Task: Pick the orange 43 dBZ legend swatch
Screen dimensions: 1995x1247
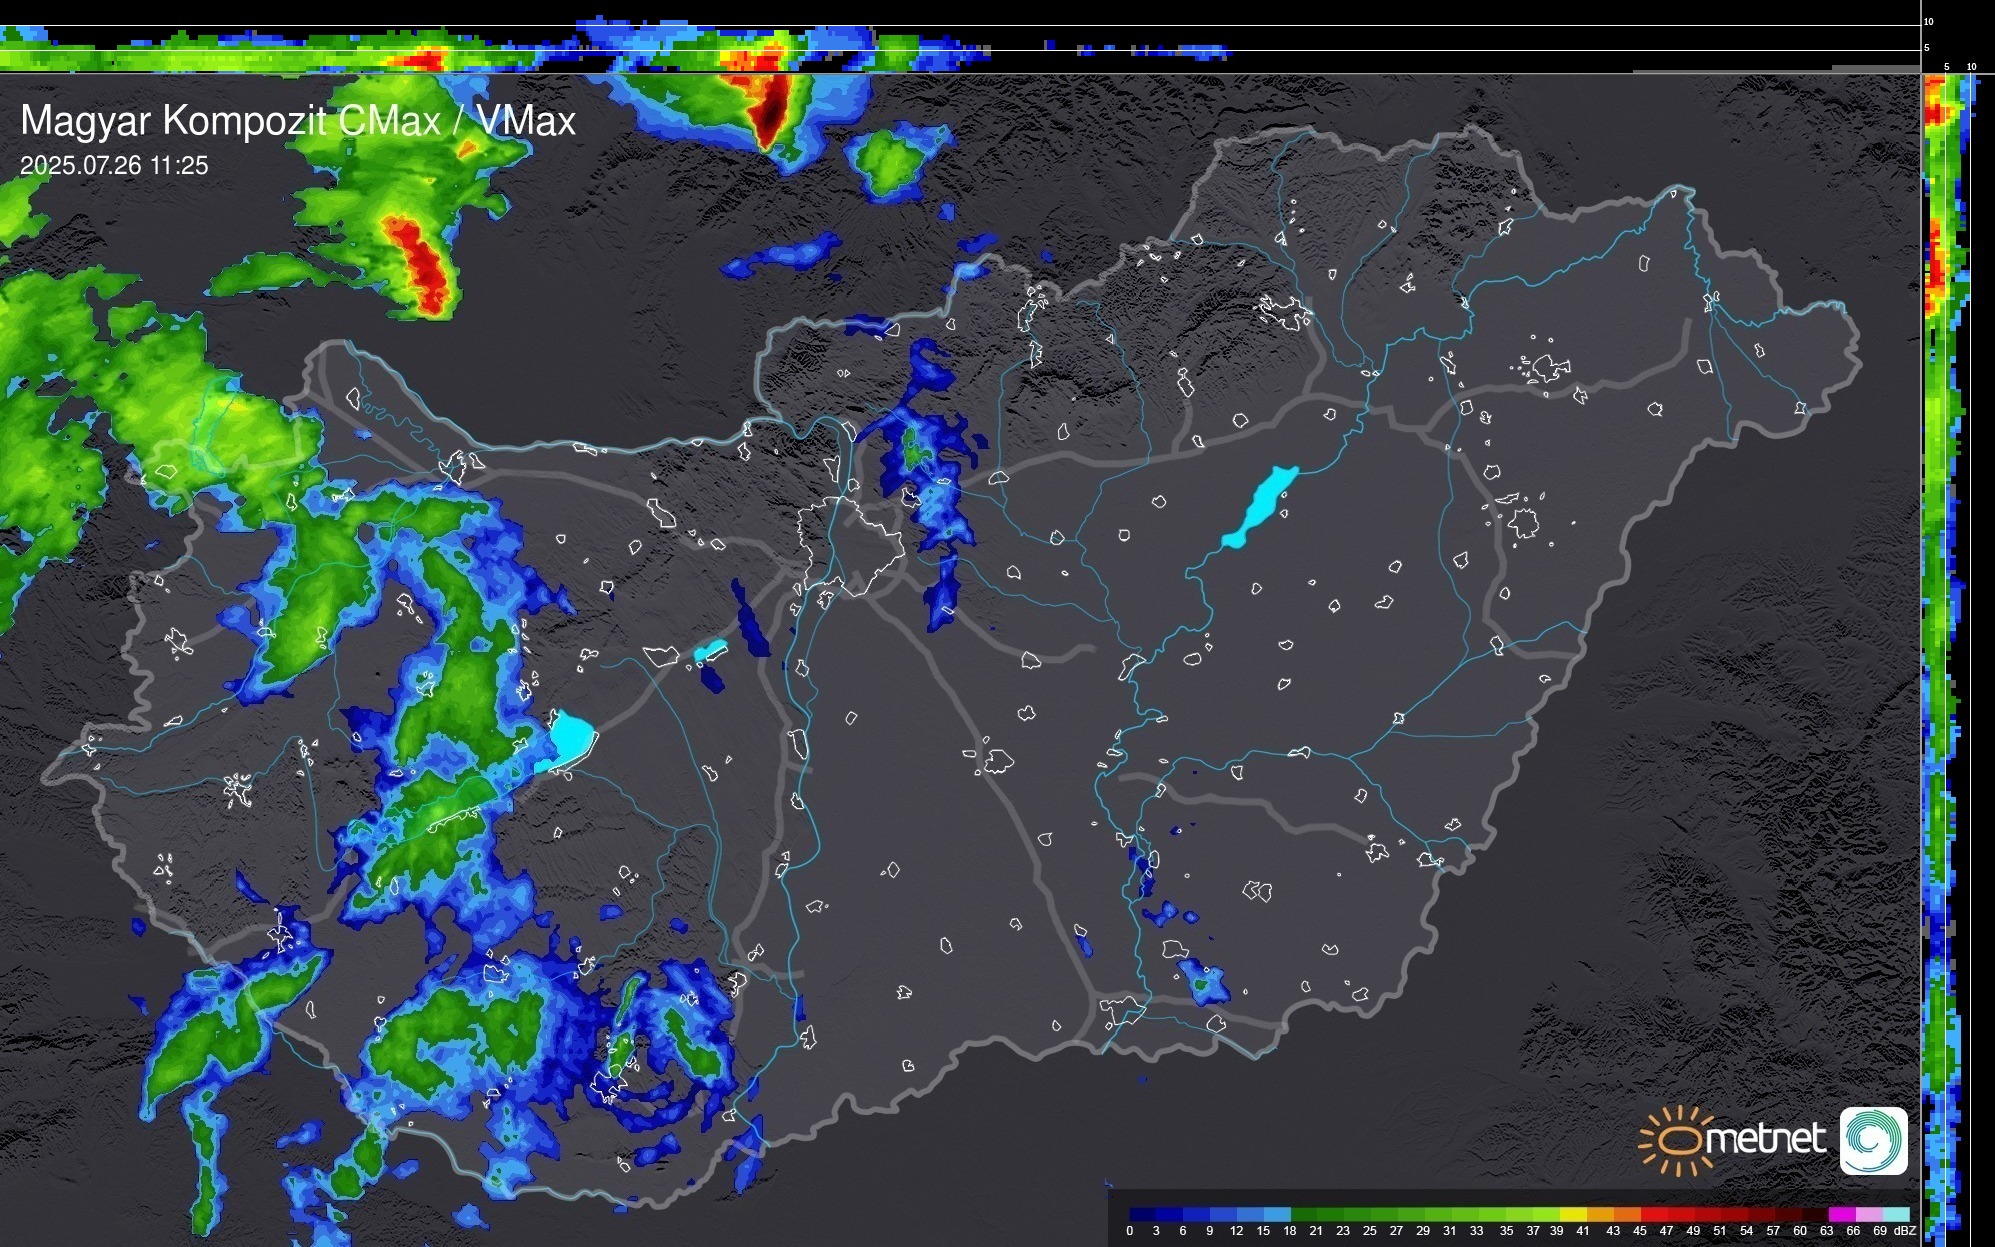Action: (x=1627, y=1215)
